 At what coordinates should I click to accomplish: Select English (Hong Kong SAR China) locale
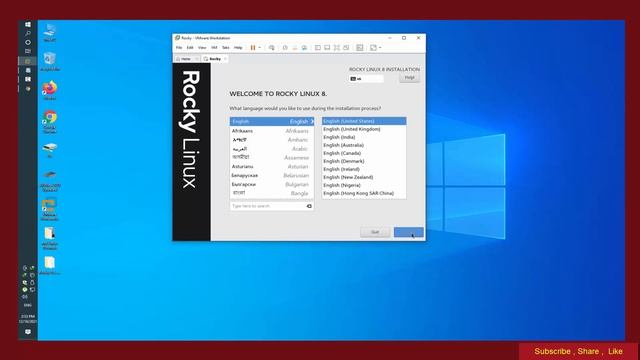pos(364,193)
